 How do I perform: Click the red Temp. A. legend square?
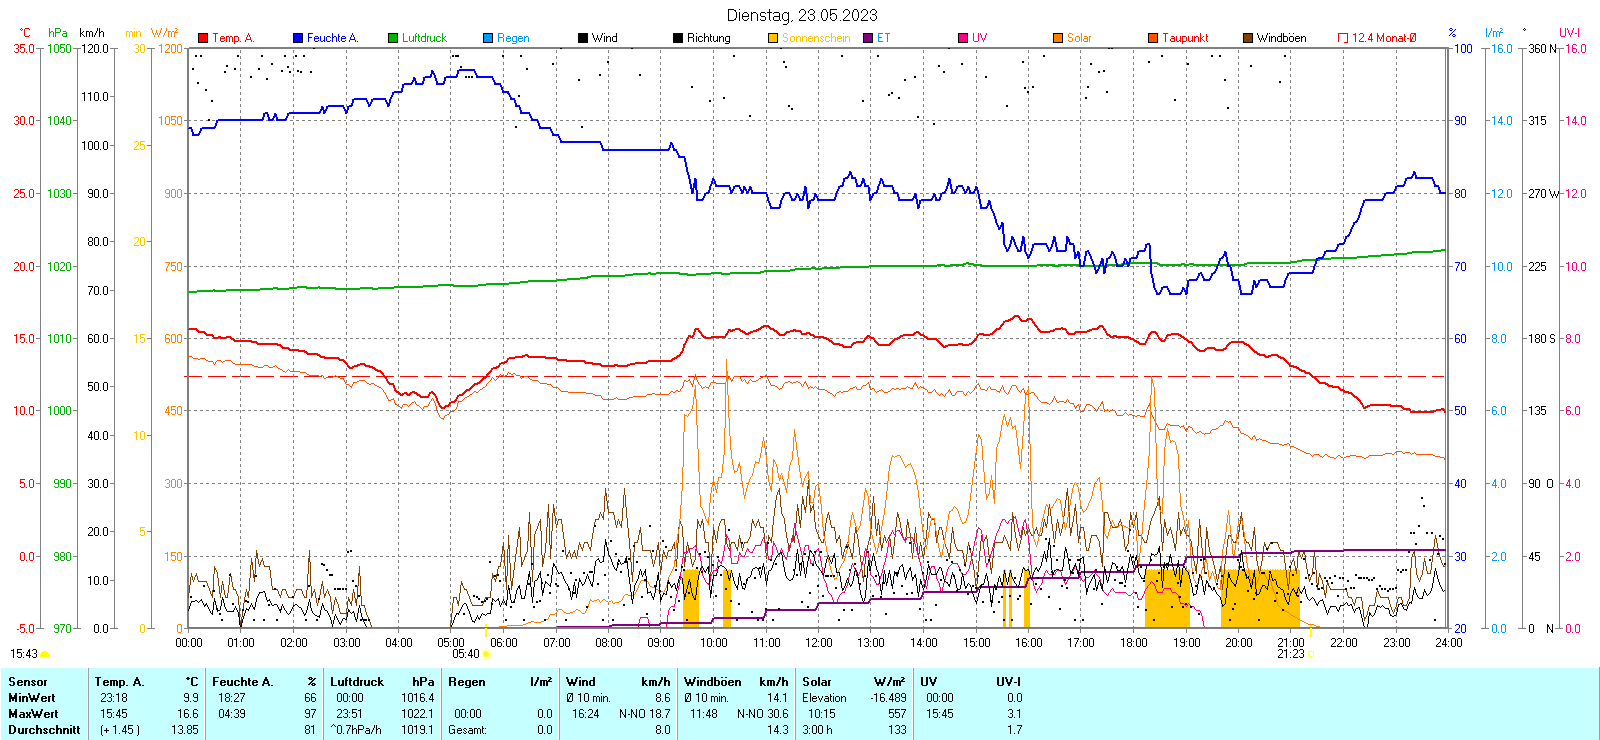click(203, 38)
